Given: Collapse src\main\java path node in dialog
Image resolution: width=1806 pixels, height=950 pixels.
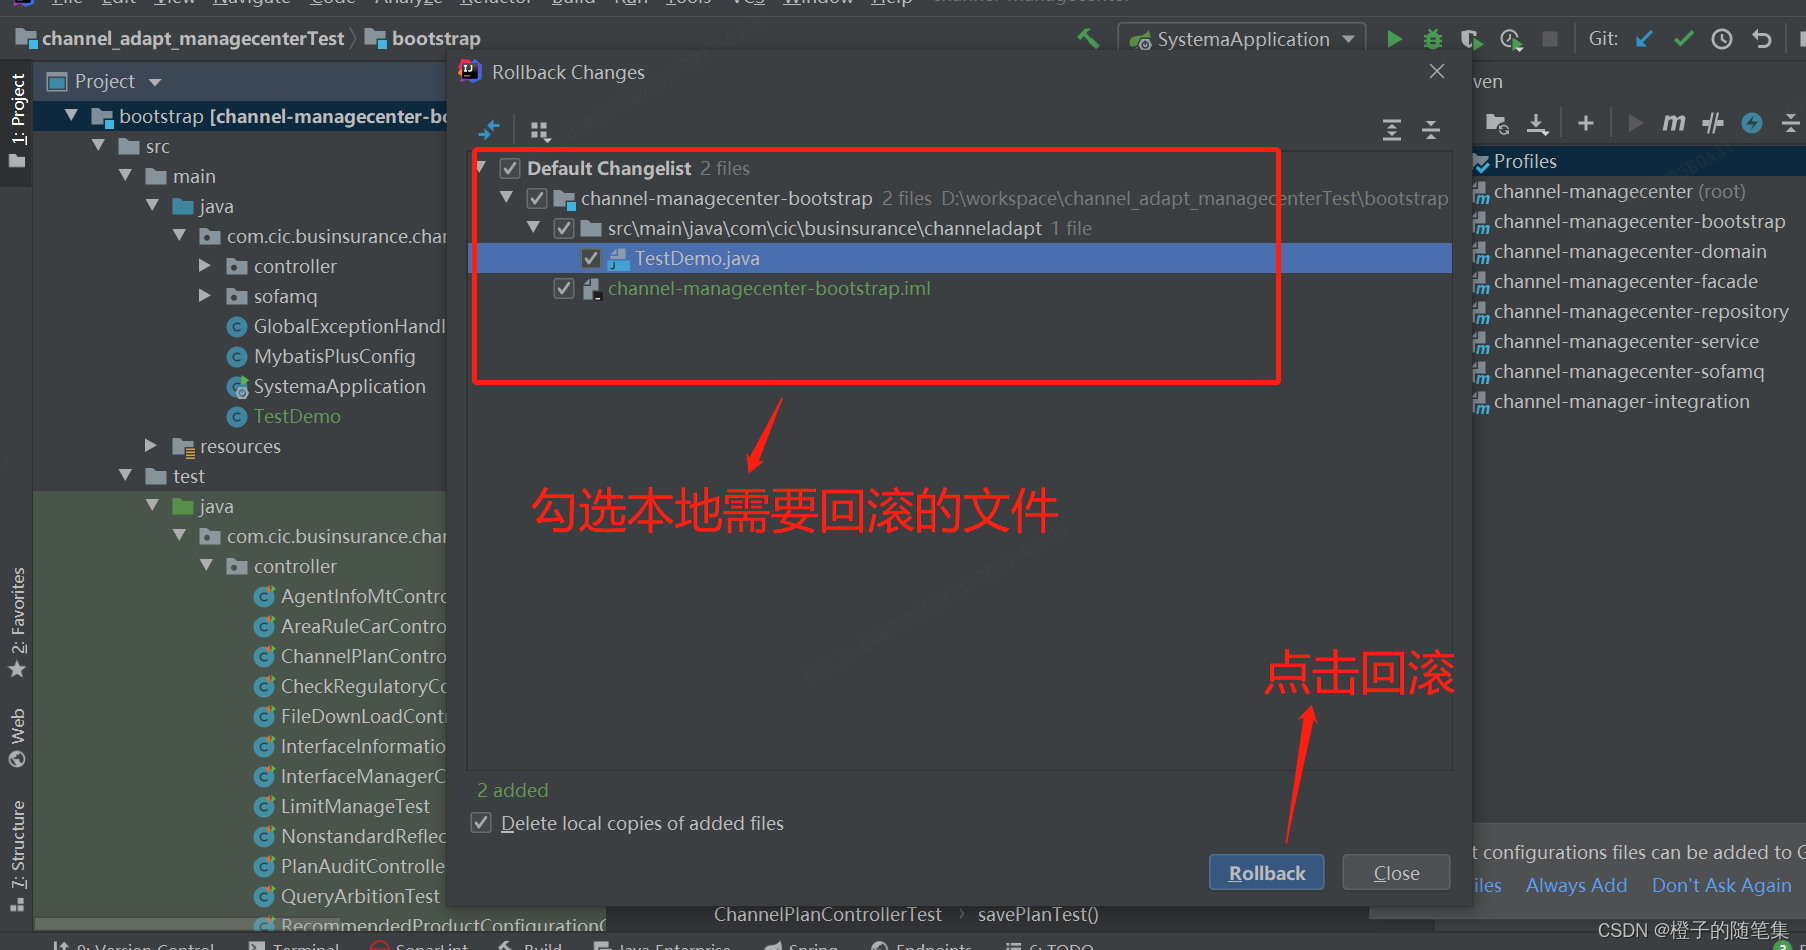Looking at the screenshot, I should tap(534, 227).
